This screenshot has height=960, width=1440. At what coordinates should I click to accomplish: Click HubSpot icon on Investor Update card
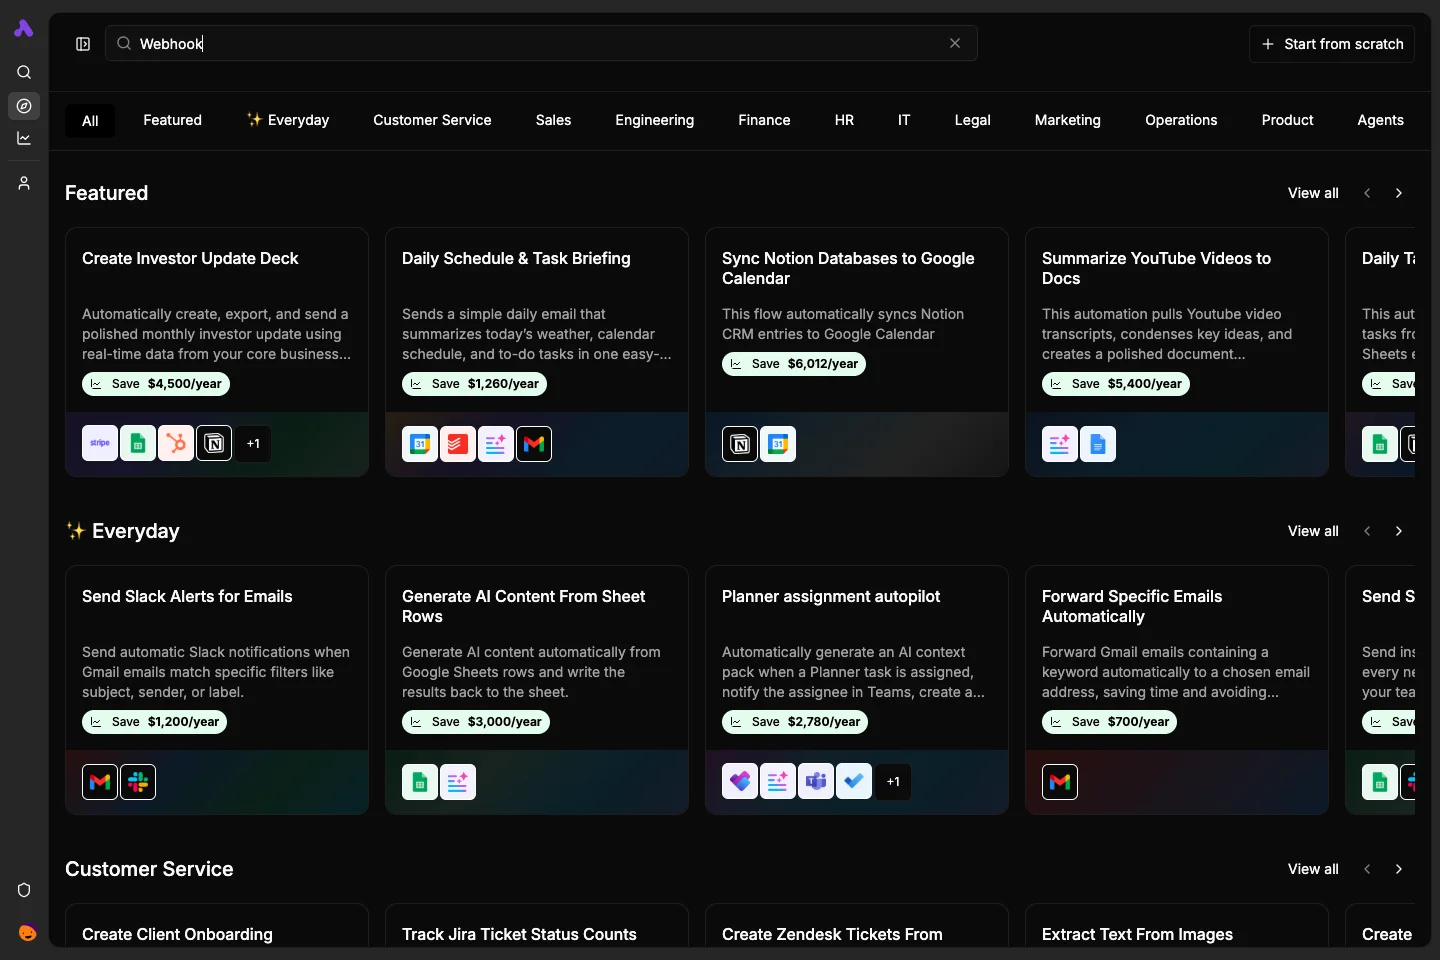(176, 443)
